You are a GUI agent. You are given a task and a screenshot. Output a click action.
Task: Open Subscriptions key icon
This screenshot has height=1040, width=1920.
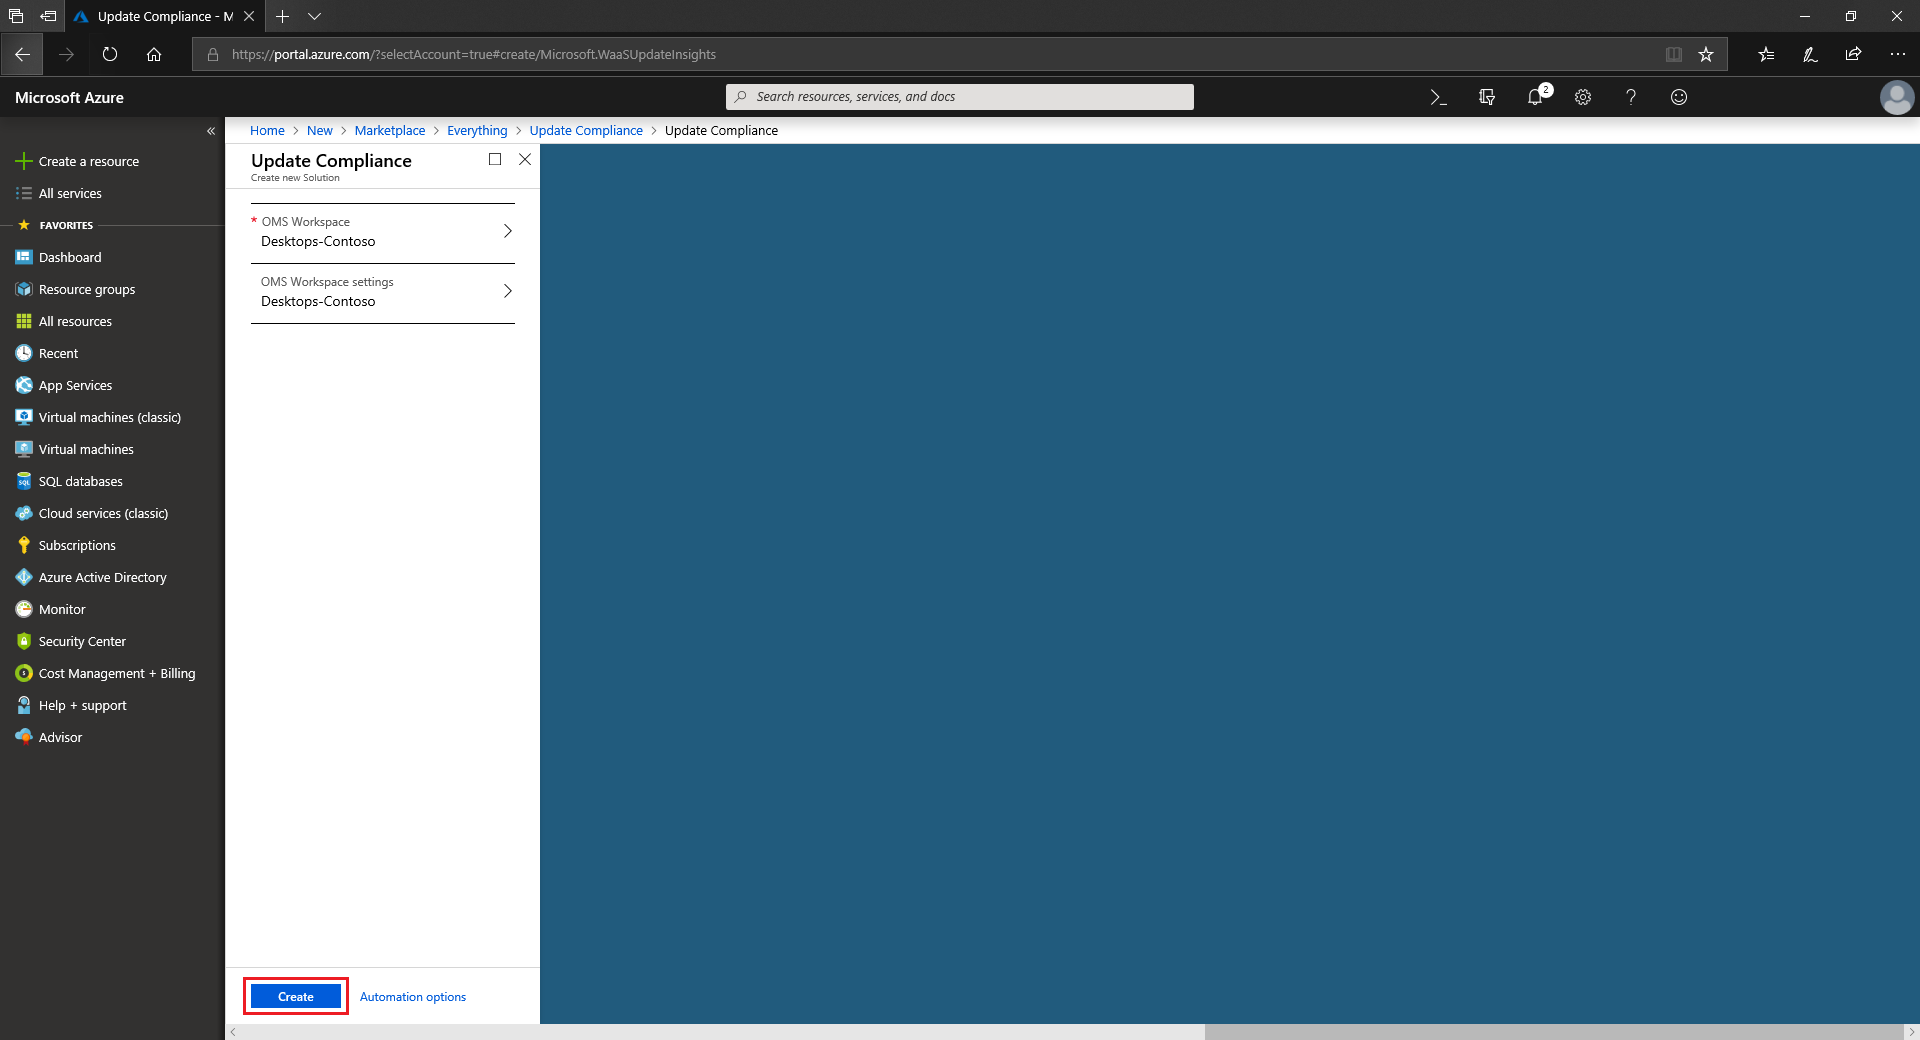click(x=24, y=545)
